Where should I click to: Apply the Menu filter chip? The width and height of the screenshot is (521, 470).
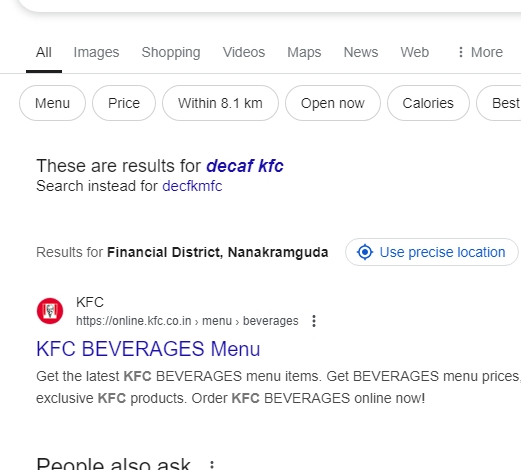point(52,103)
